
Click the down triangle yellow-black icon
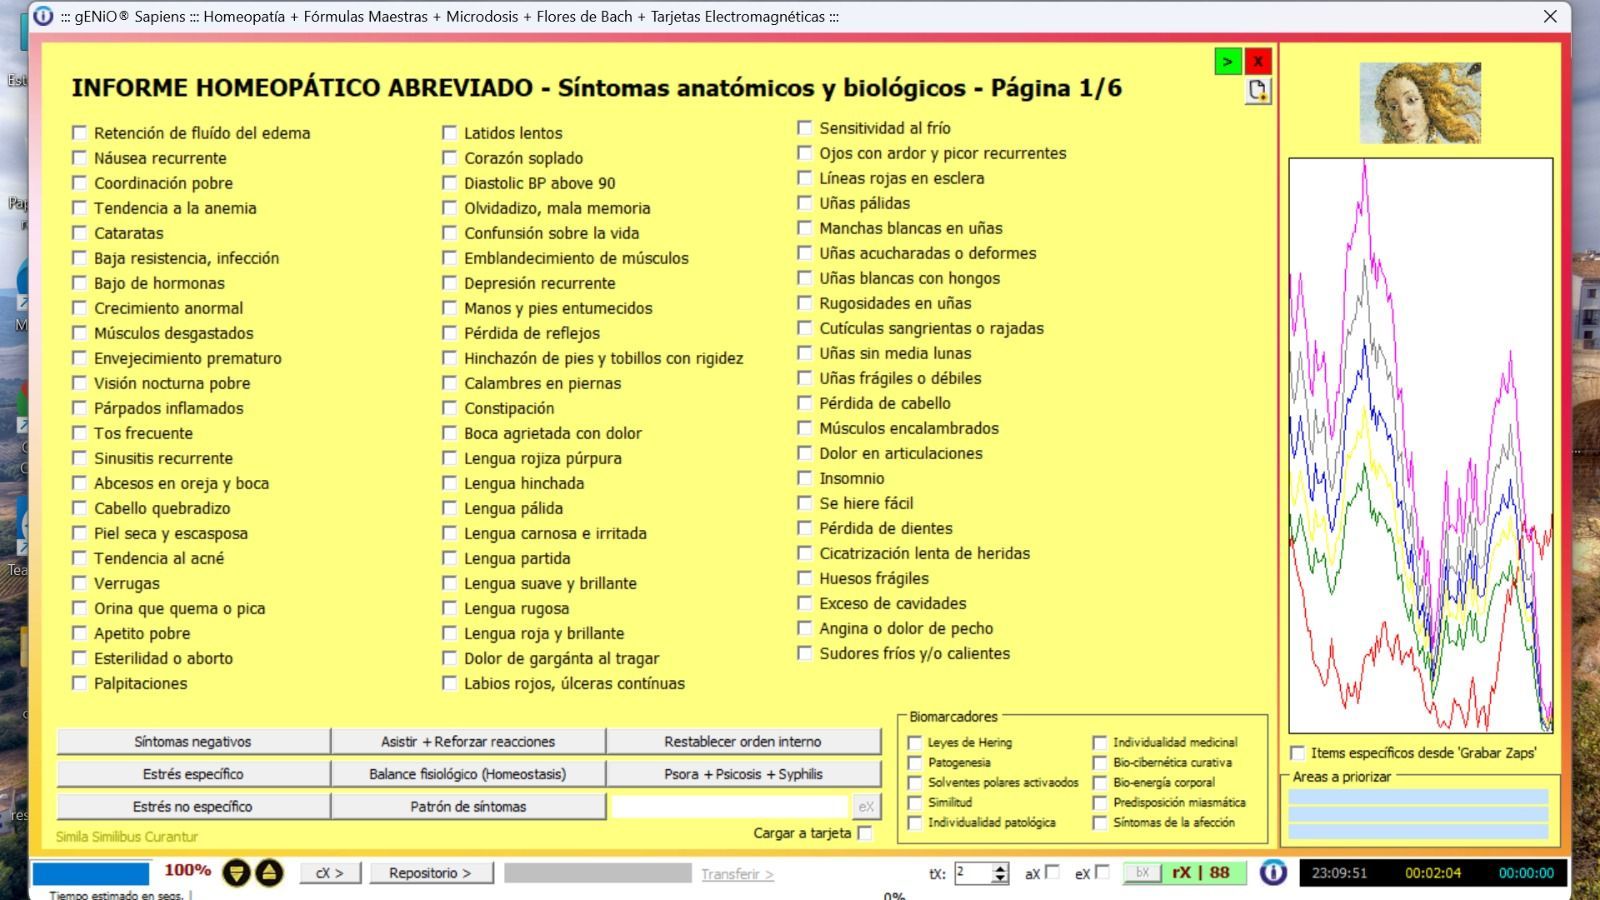click(236, 873)
